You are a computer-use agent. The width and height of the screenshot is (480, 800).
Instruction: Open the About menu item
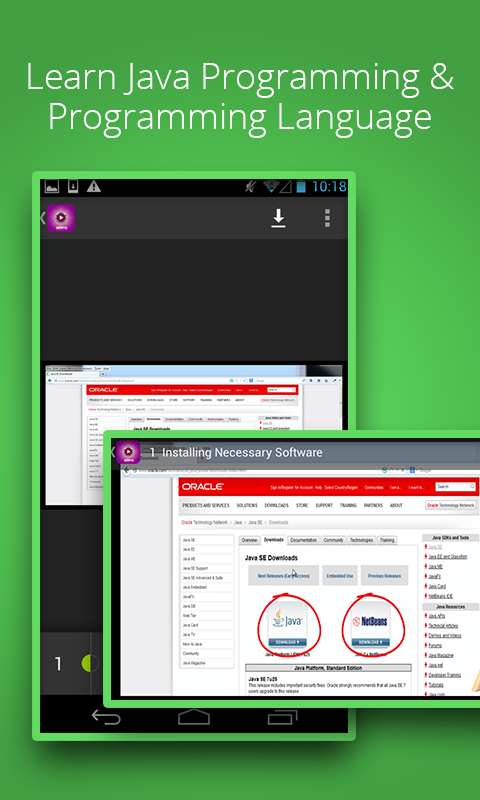(x=396, y=505)
